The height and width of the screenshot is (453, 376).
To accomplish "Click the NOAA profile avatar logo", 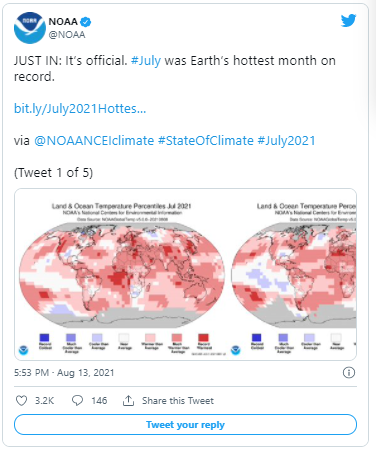I will click(30, 28).
